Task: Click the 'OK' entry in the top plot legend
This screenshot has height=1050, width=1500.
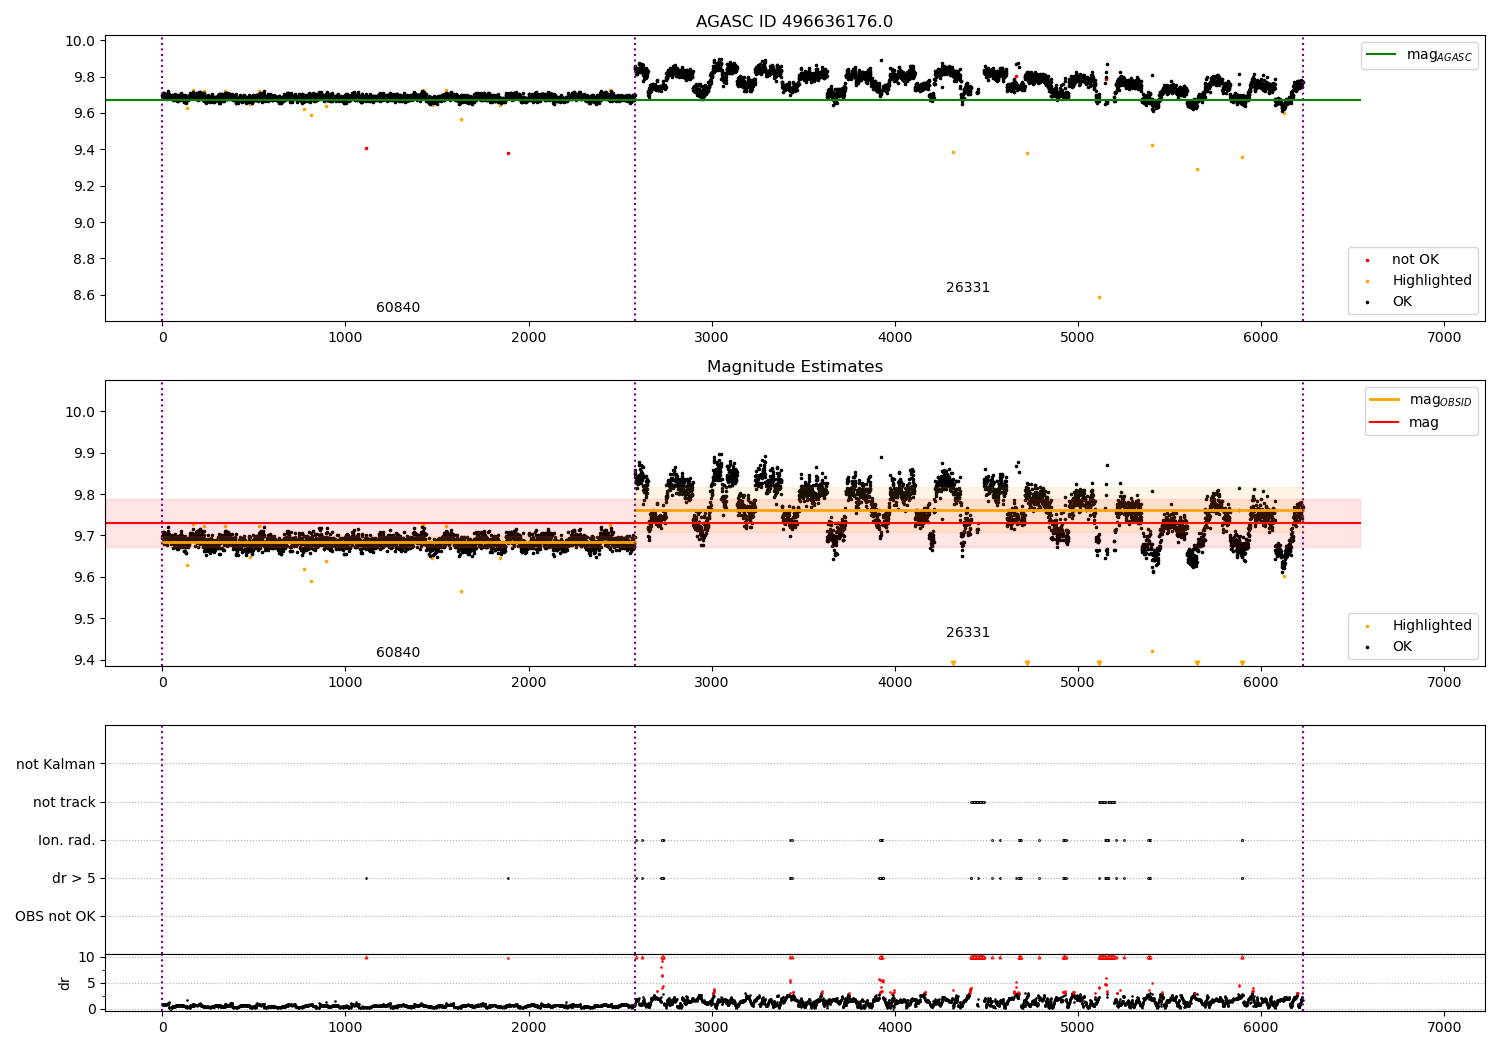Action: 1402,302
